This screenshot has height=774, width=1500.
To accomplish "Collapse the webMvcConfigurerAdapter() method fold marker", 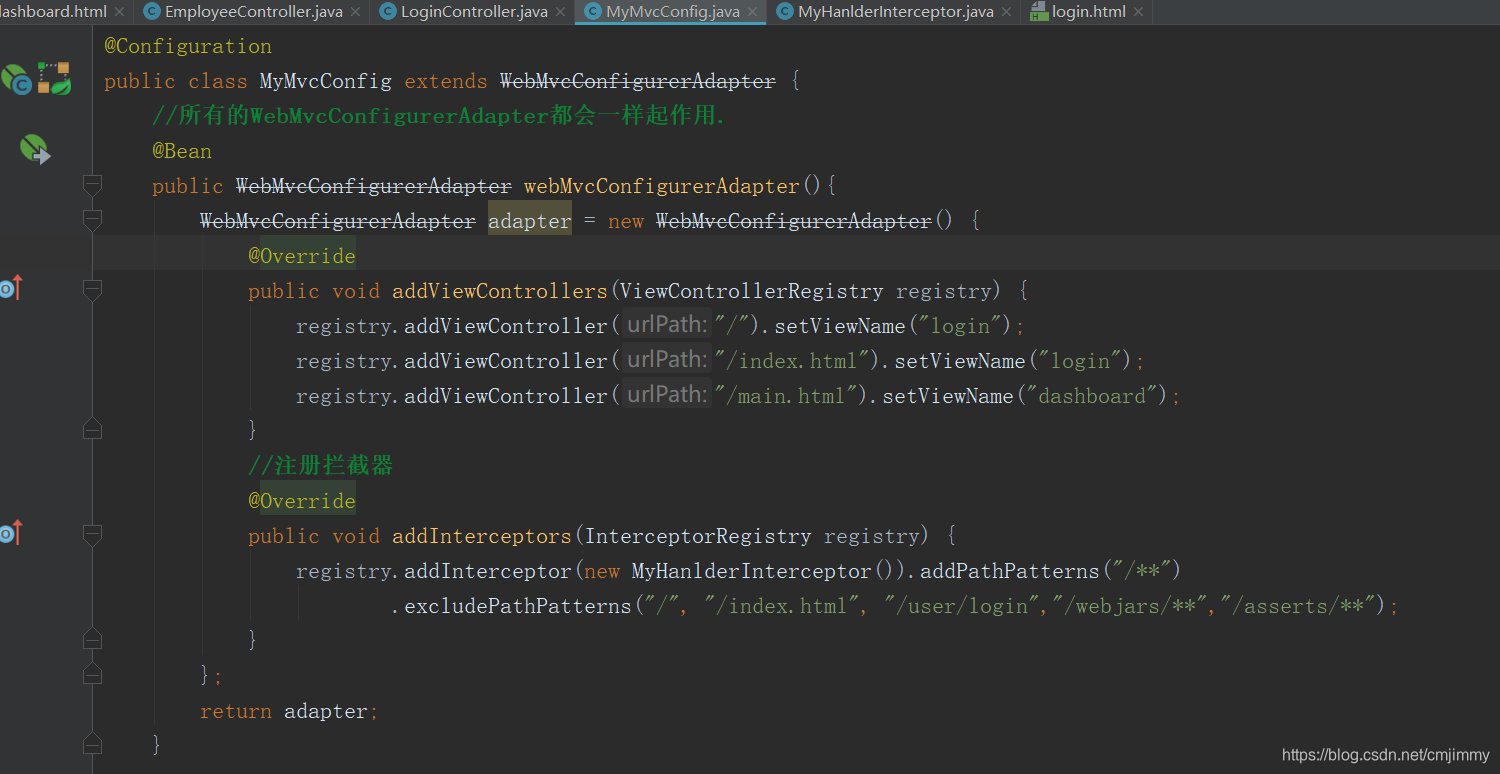I will click(93, 185).
